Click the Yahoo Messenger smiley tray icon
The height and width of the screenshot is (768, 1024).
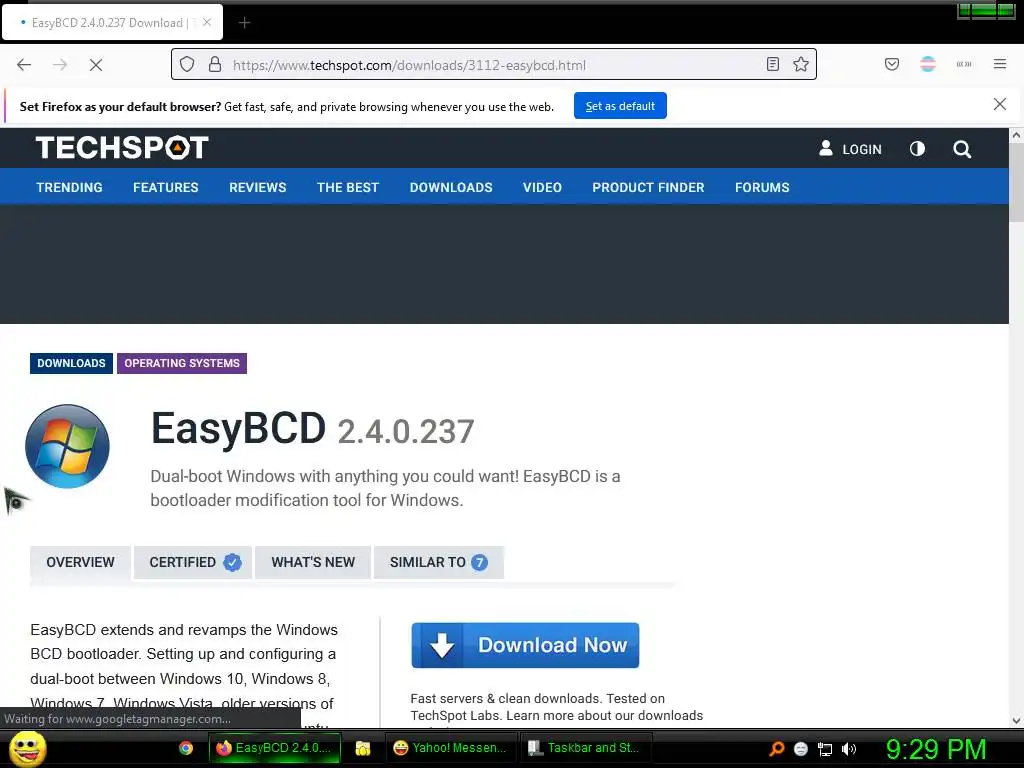pos(801,749)
